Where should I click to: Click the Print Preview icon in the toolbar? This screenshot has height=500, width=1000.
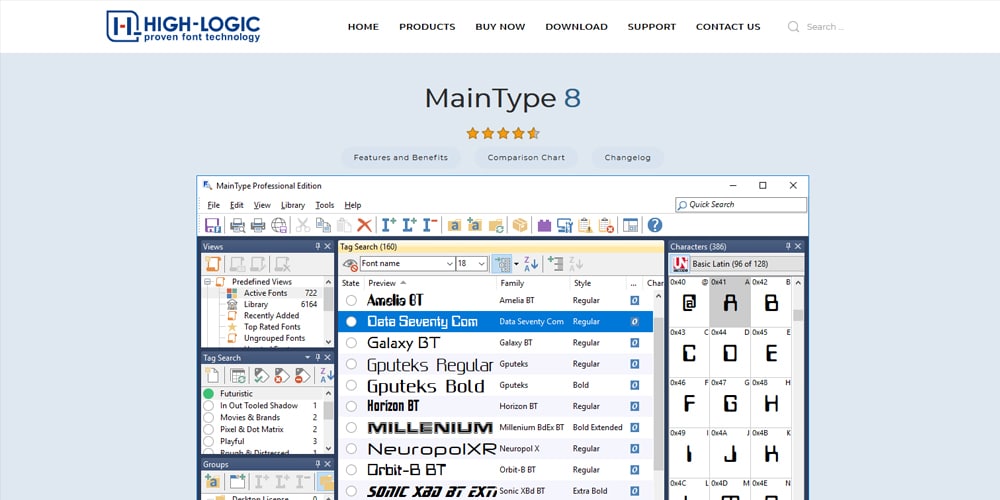[237, 225]
